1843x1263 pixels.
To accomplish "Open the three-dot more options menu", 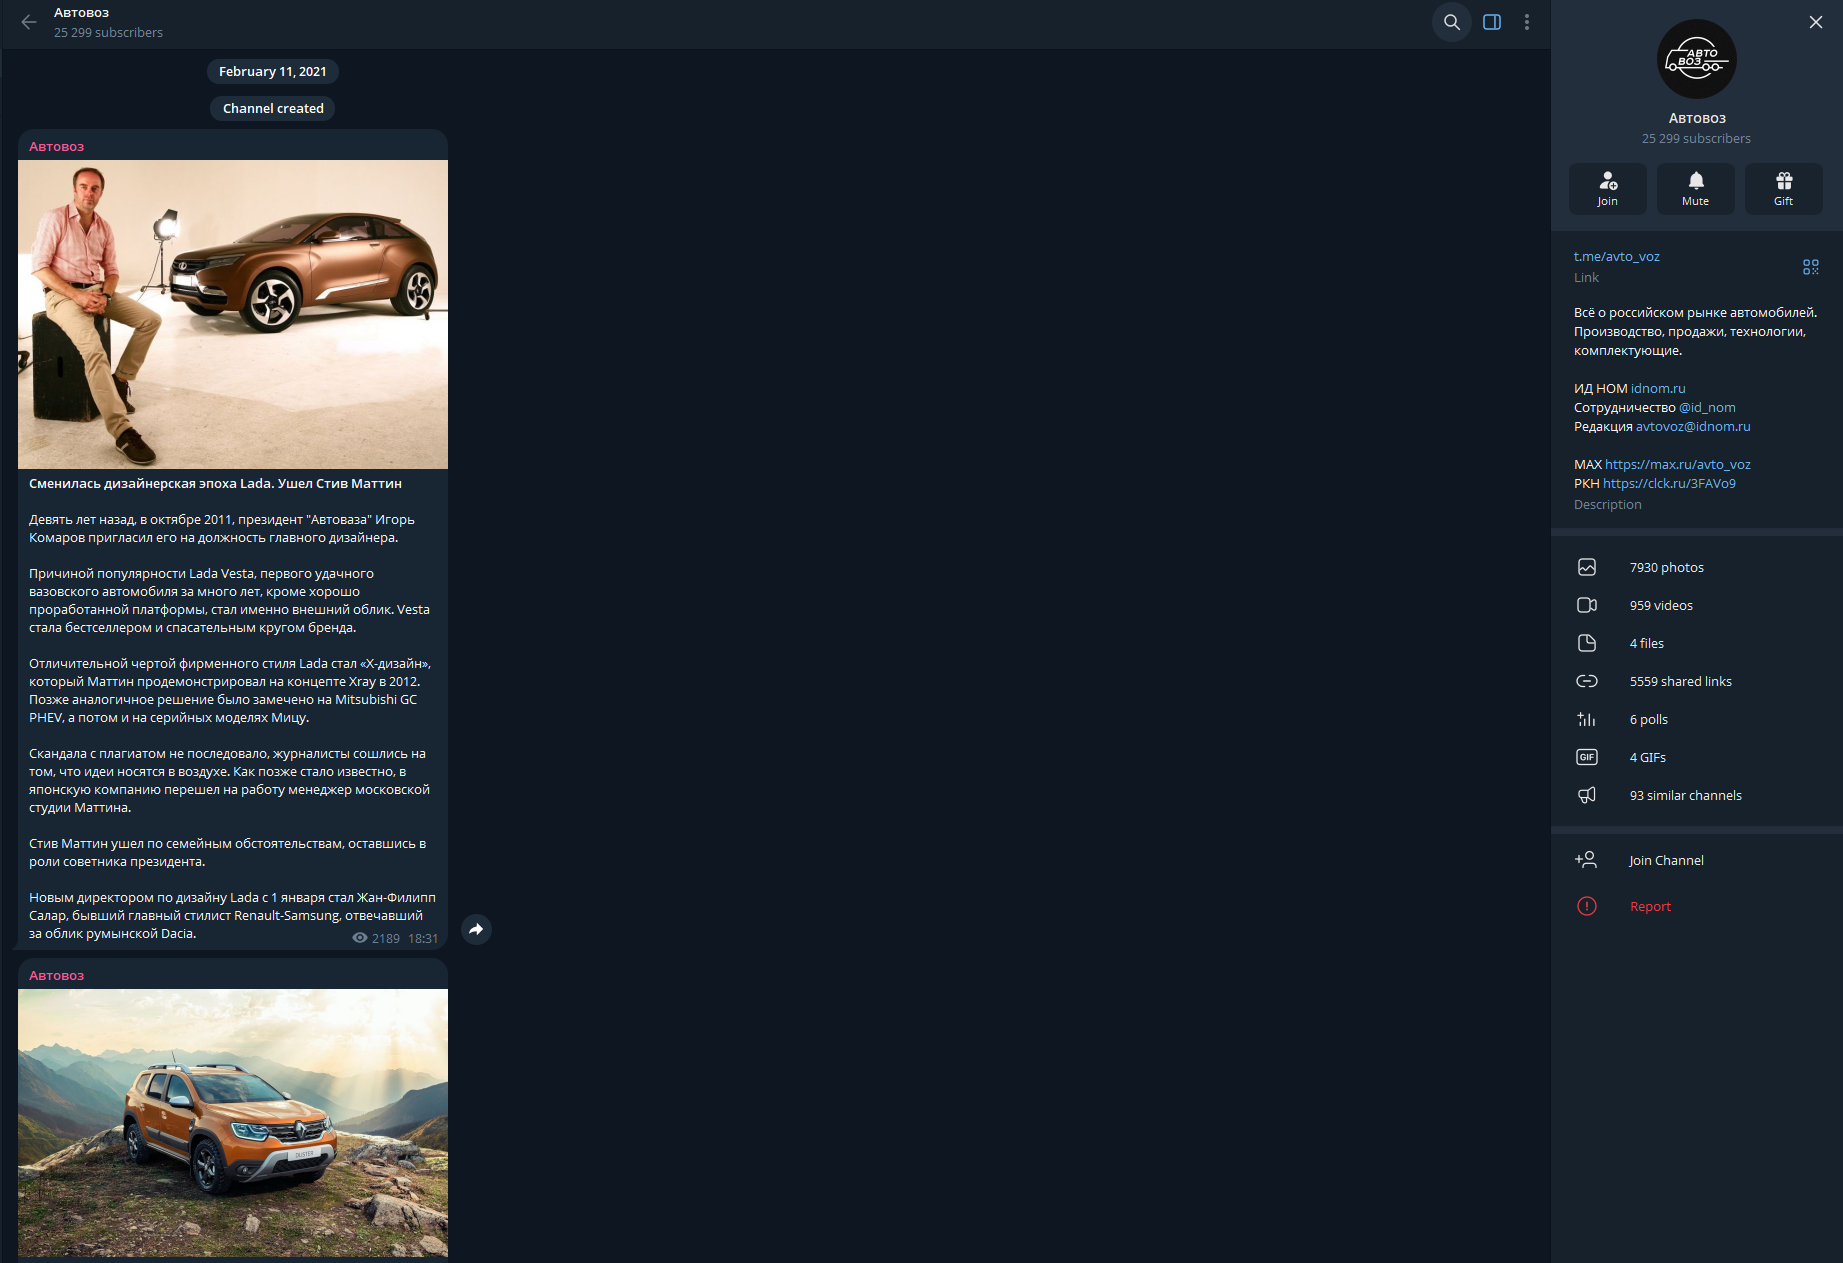I will click(1527, 22).
